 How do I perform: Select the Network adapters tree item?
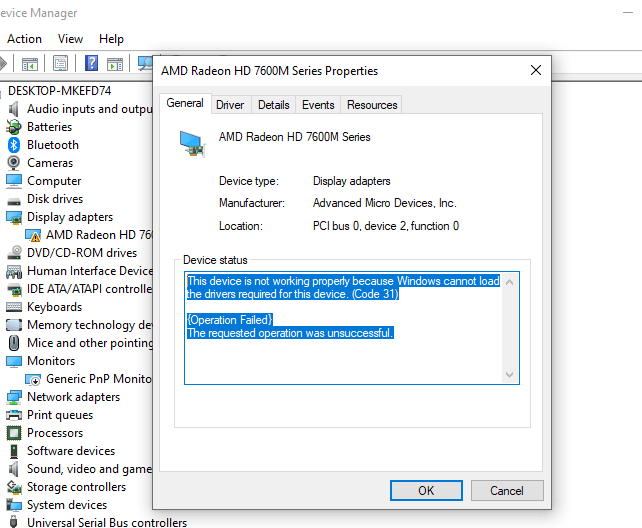(74, 397)
